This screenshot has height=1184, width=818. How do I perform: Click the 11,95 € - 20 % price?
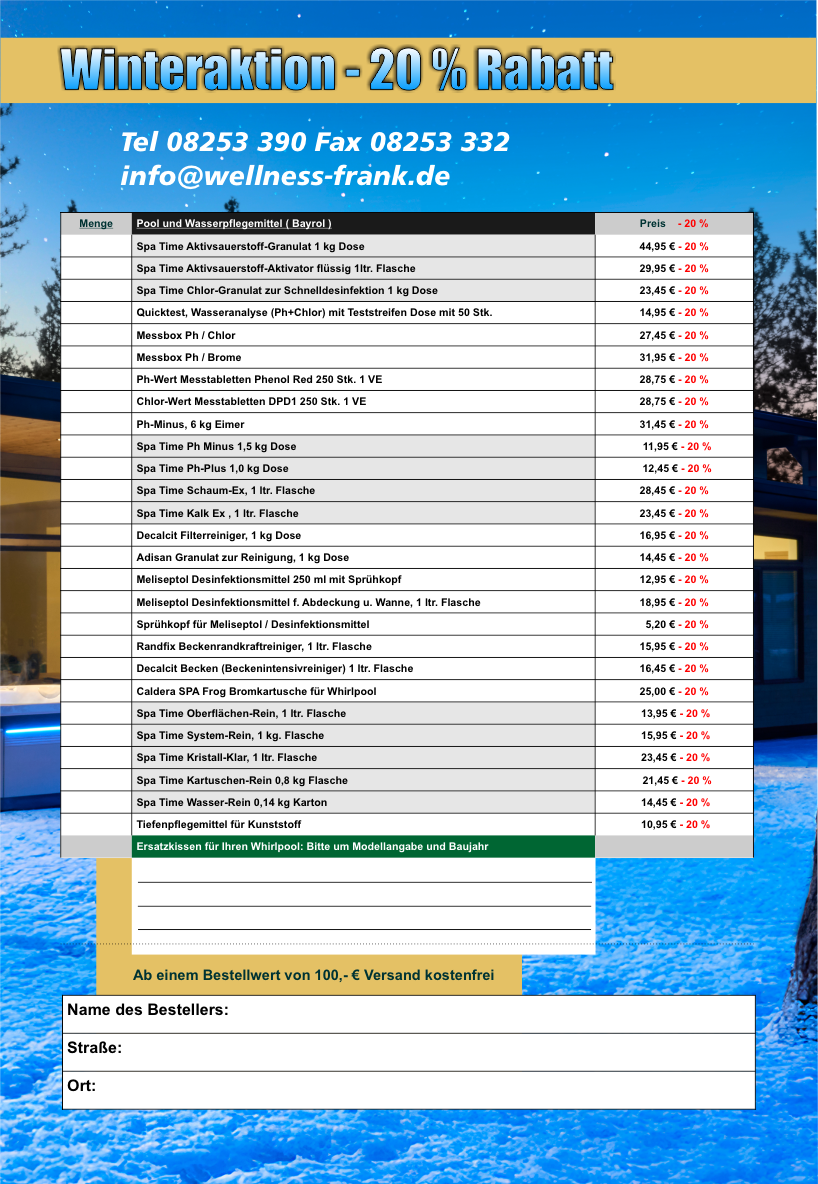(x=677, y=446)
